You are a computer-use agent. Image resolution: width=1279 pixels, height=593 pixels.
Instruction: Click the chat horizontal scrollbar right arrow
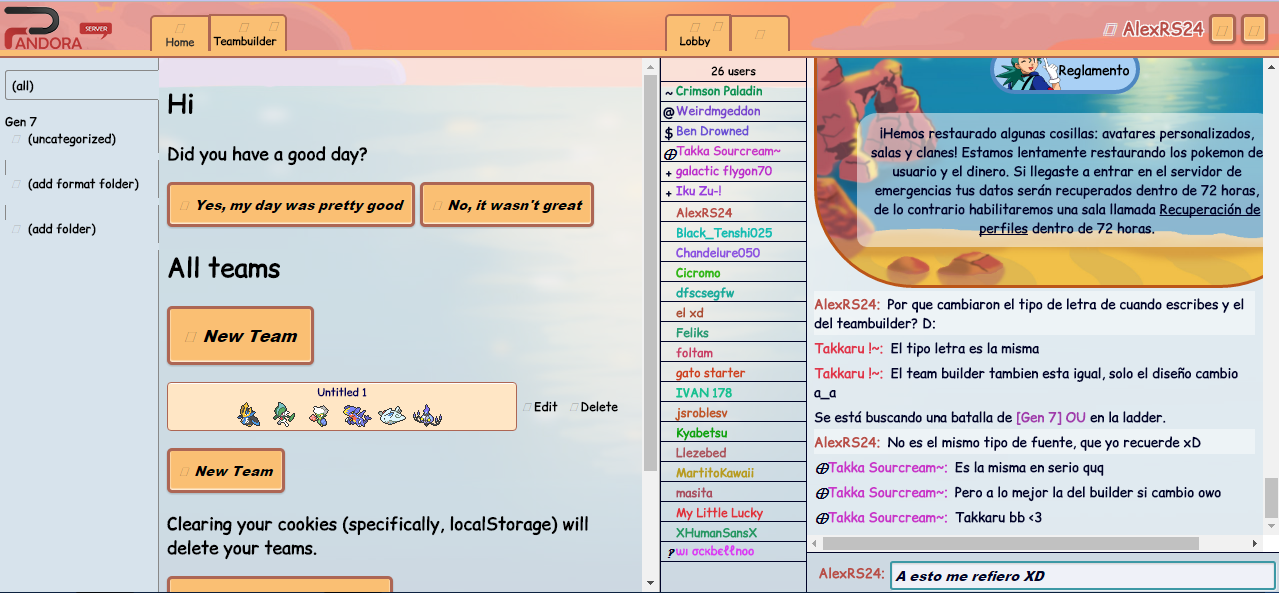(x=1255, y=543)
